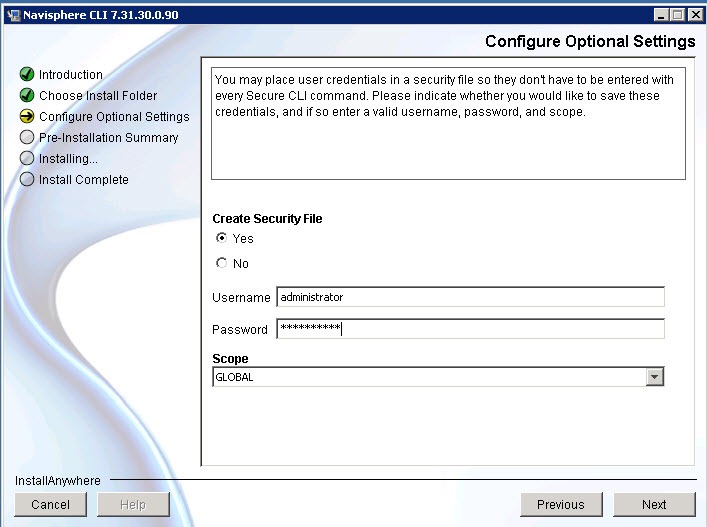Select the Yes radio button

pyautogui.click(x=222, y=239)
